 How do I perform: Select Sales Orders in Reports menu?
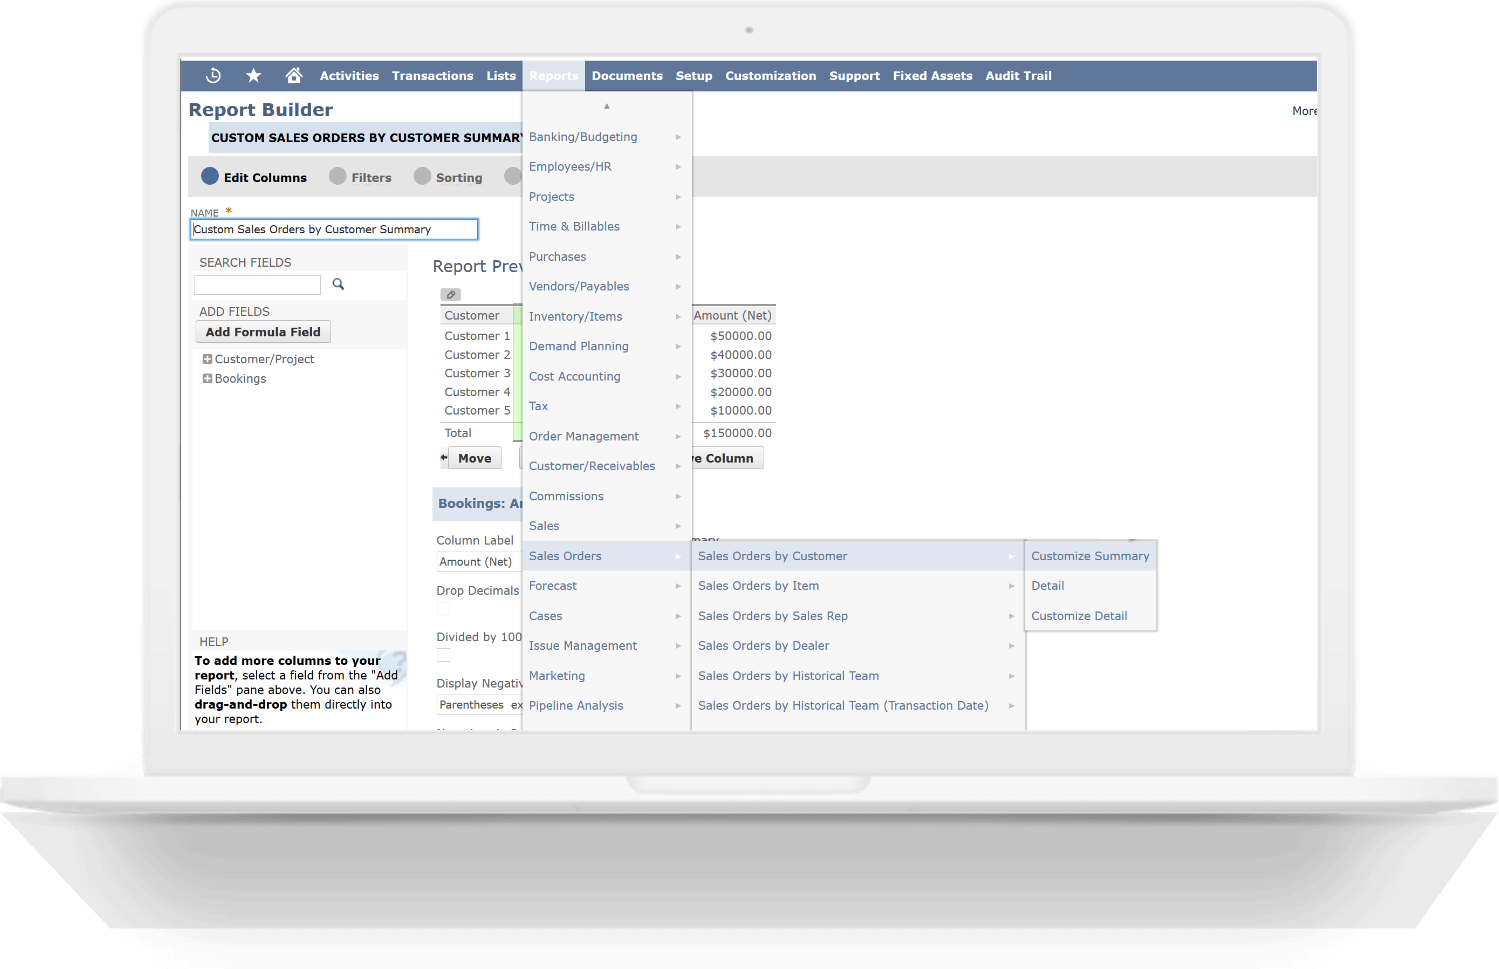606,556
